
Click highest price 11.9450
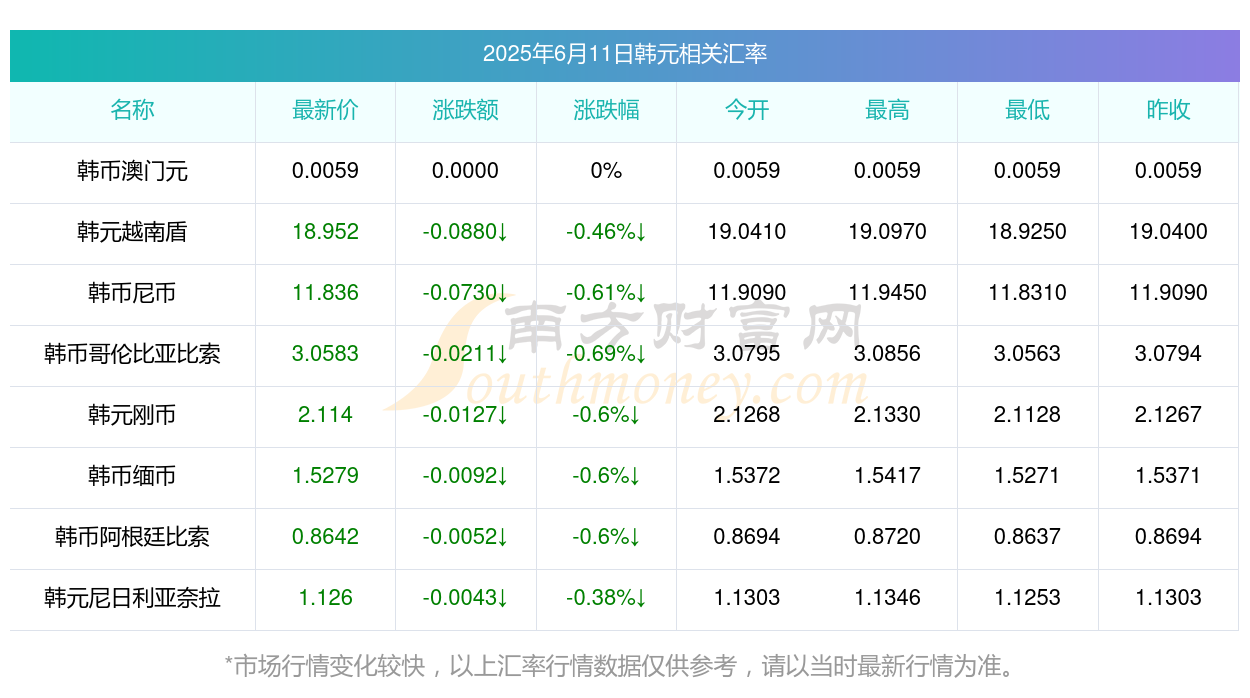click(887, 293)
